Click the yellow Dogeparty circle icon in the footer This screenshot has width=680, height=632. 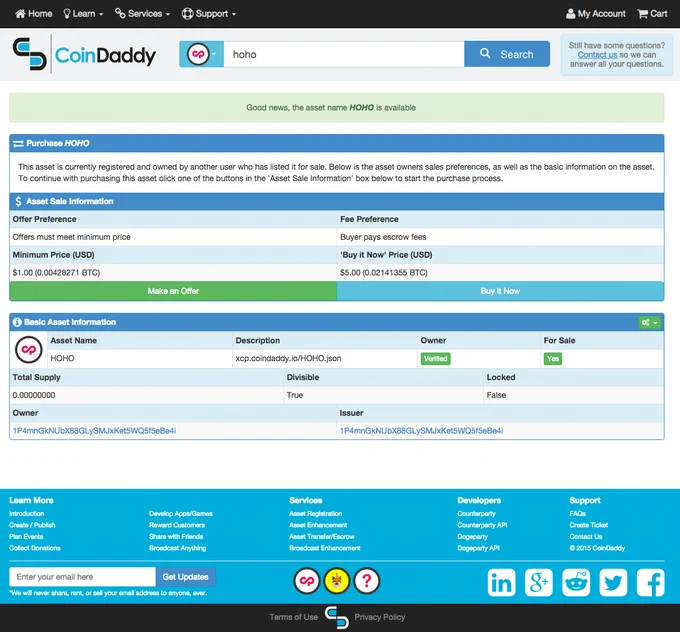(337, 581)
